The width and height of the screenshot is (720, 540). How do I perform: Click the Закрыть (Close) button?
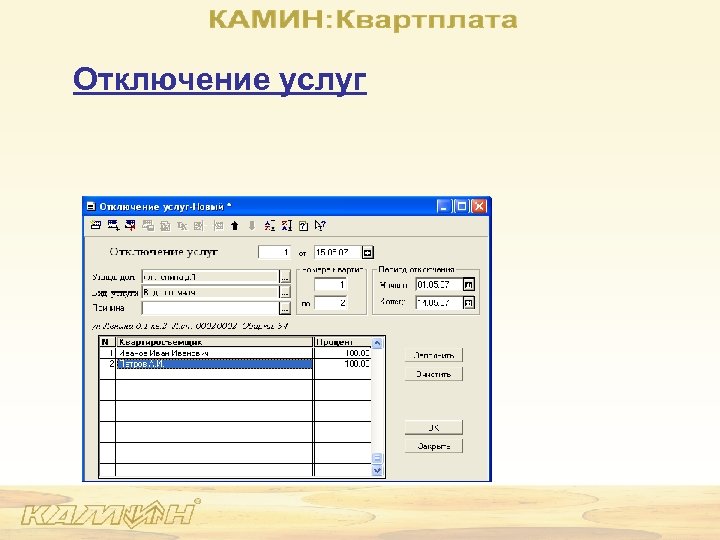[433, 446]
